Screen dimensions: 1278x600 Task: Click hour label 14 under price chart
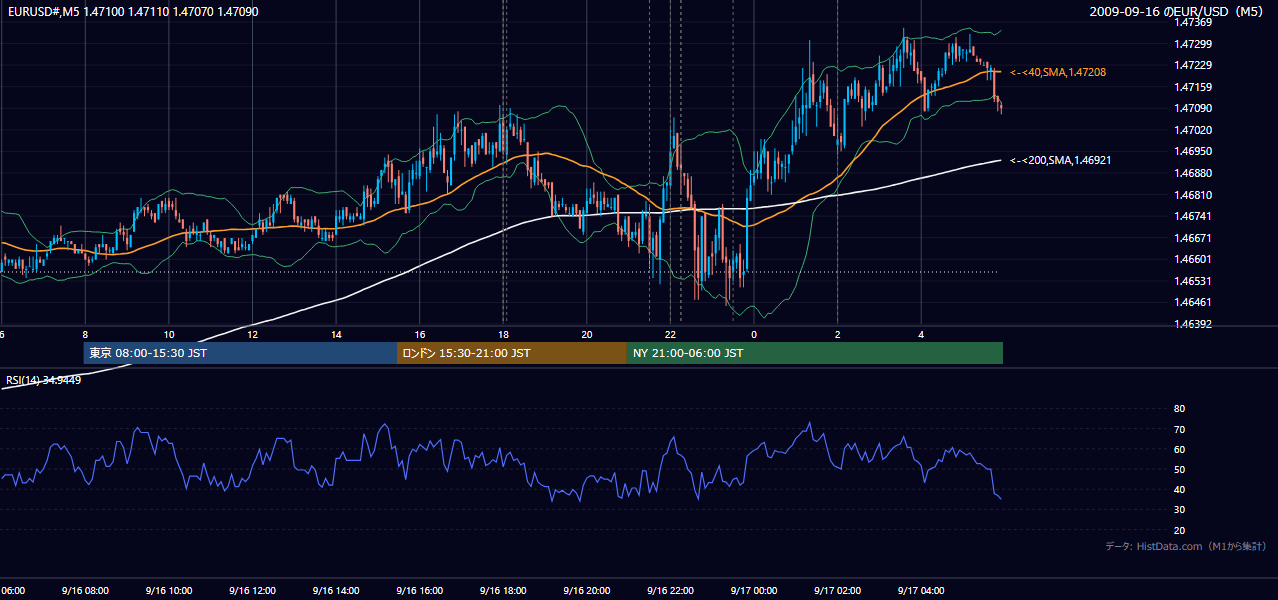336,334
